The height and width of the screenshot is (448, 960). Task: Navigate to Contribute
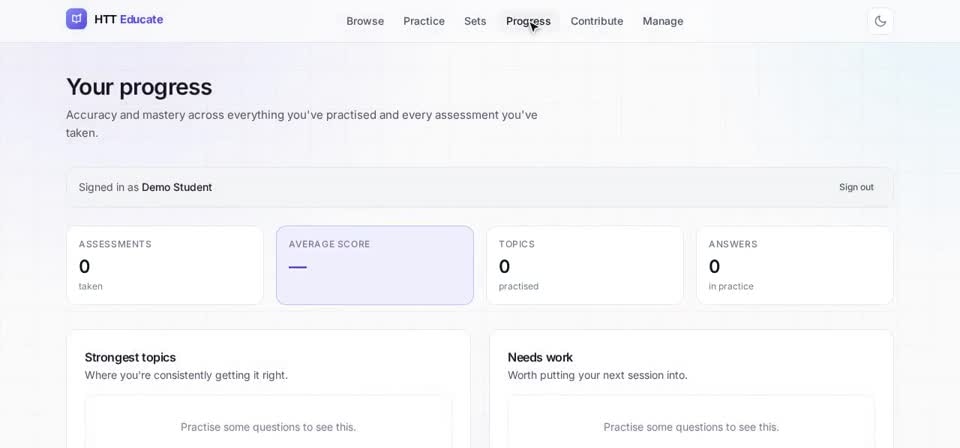(597, 21)
